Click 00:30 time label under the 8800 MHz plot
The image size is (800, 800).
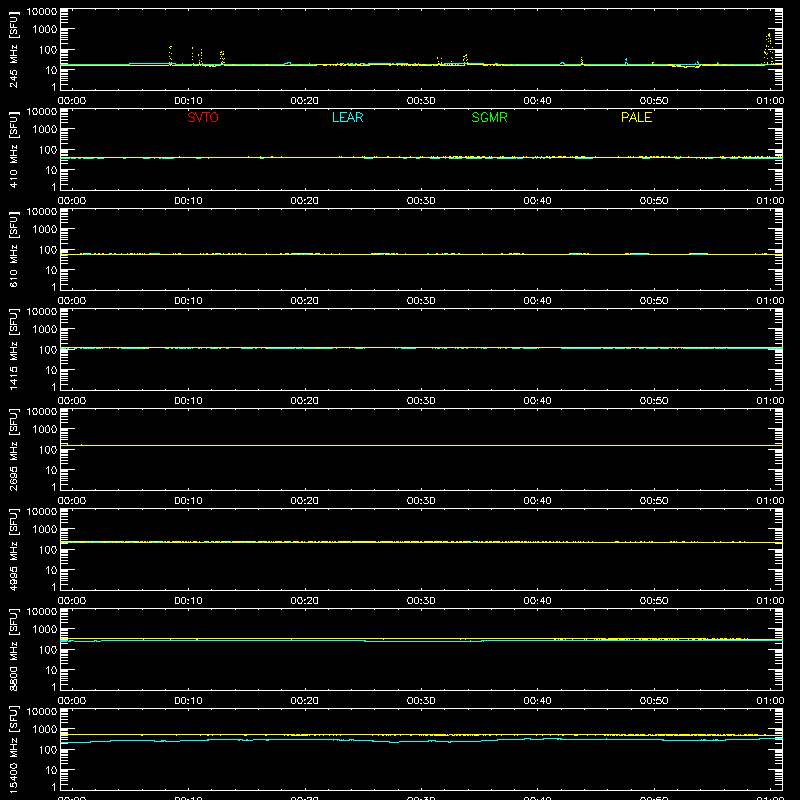pyautogui.click(x=421, y=701)
